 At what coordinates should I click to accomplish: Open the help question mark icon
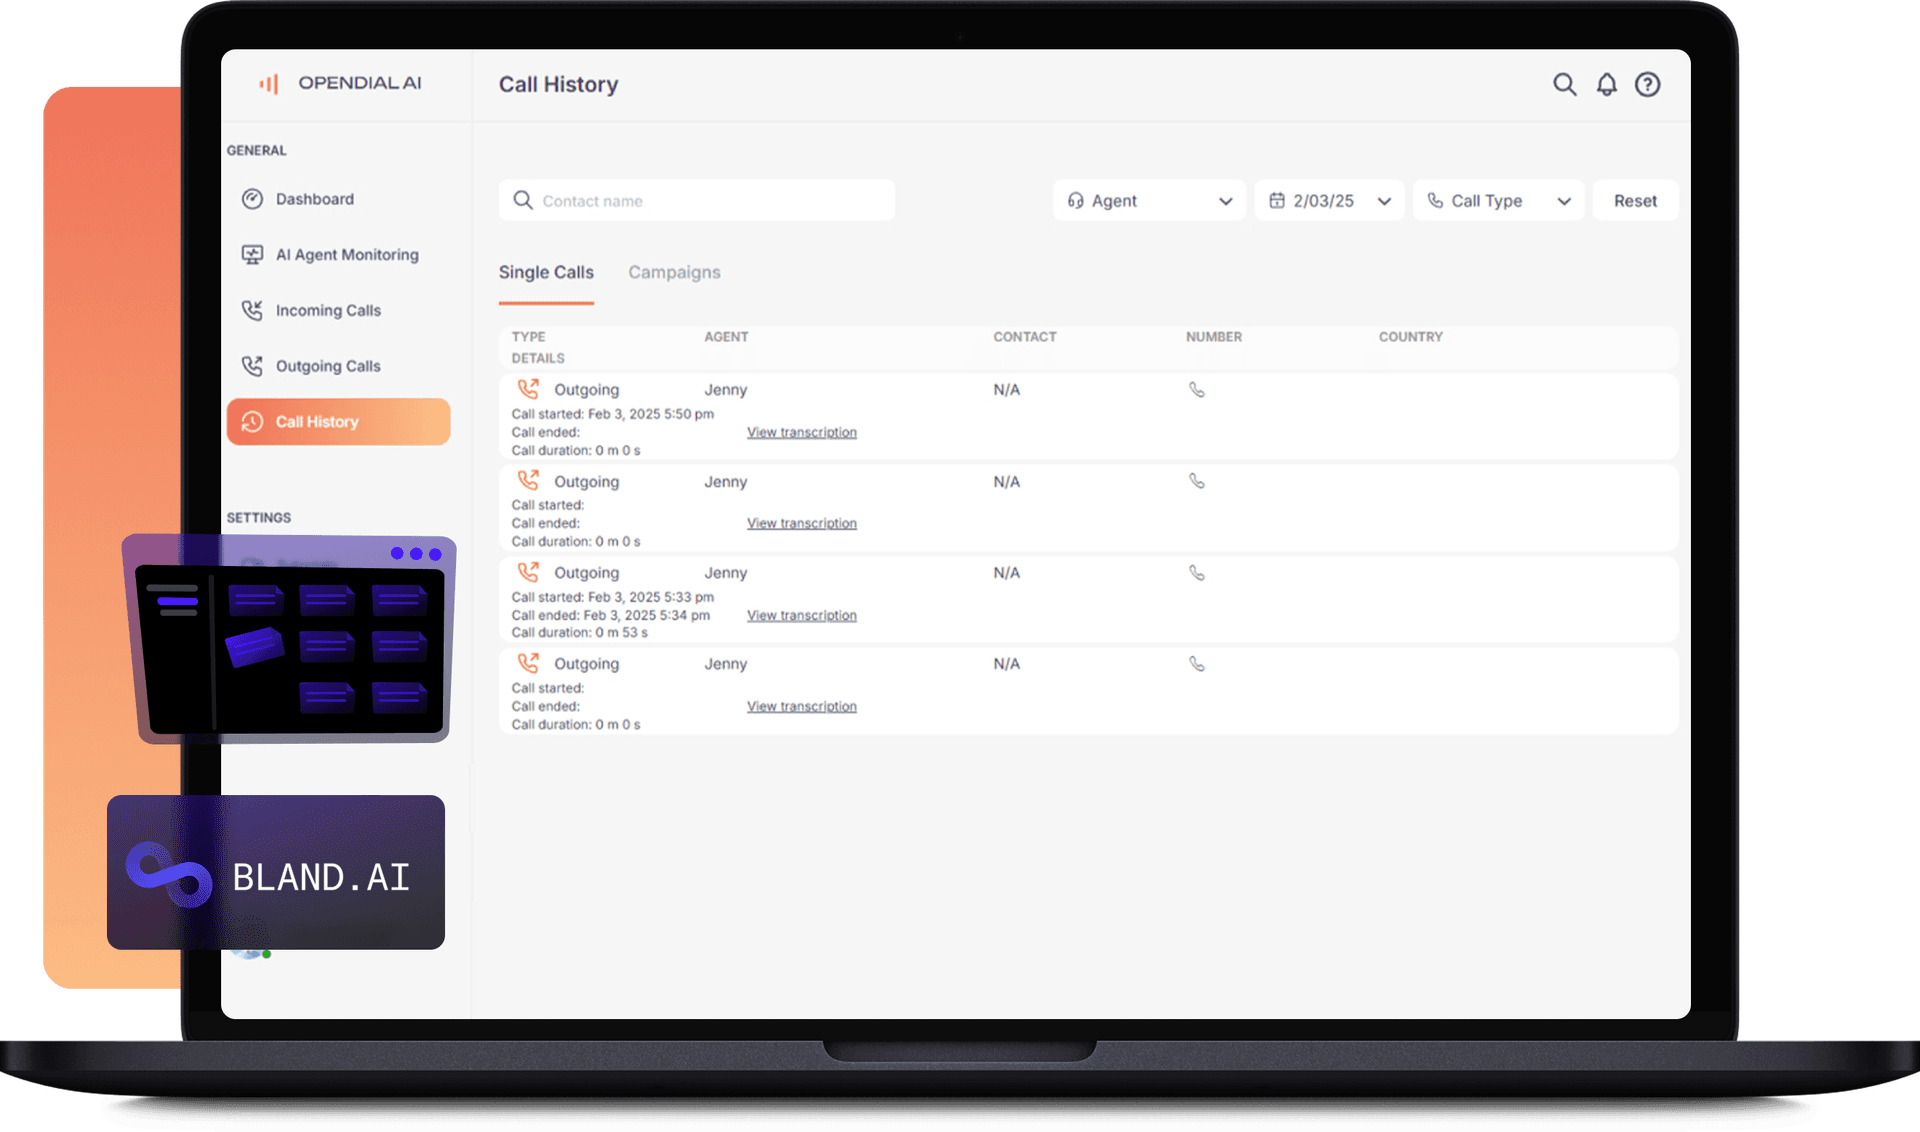[1647, 85]
